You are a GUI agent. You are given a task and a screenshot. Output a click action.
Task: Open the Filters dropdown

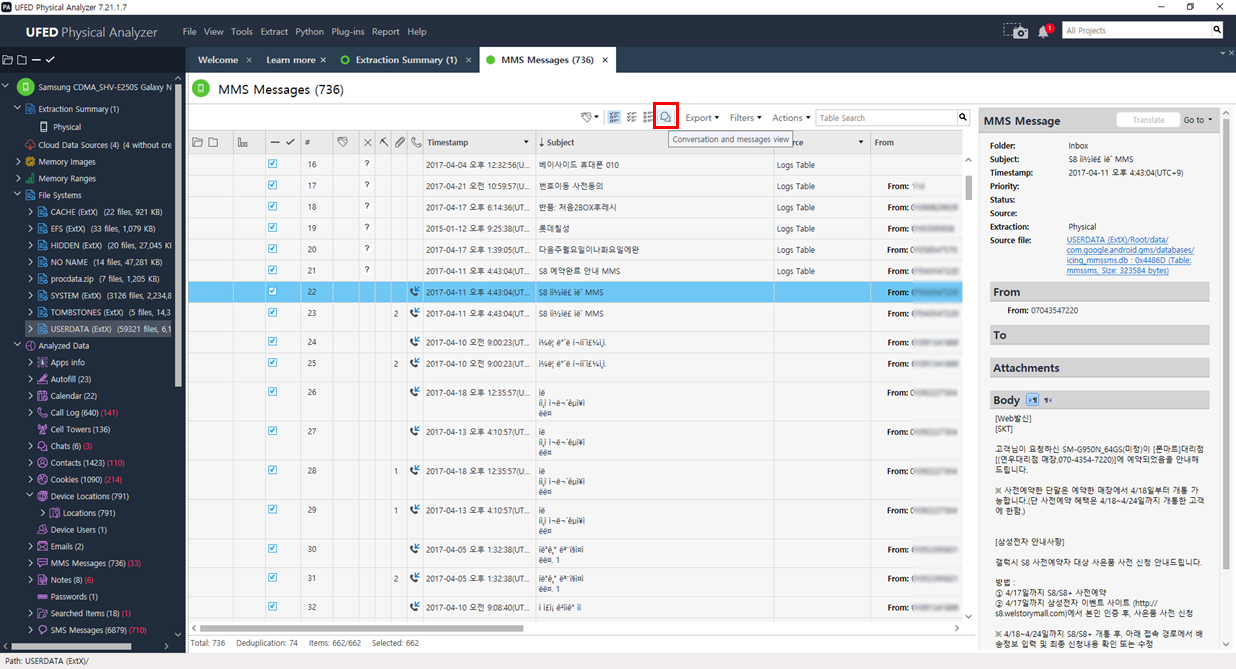click(x=745, y=118)
